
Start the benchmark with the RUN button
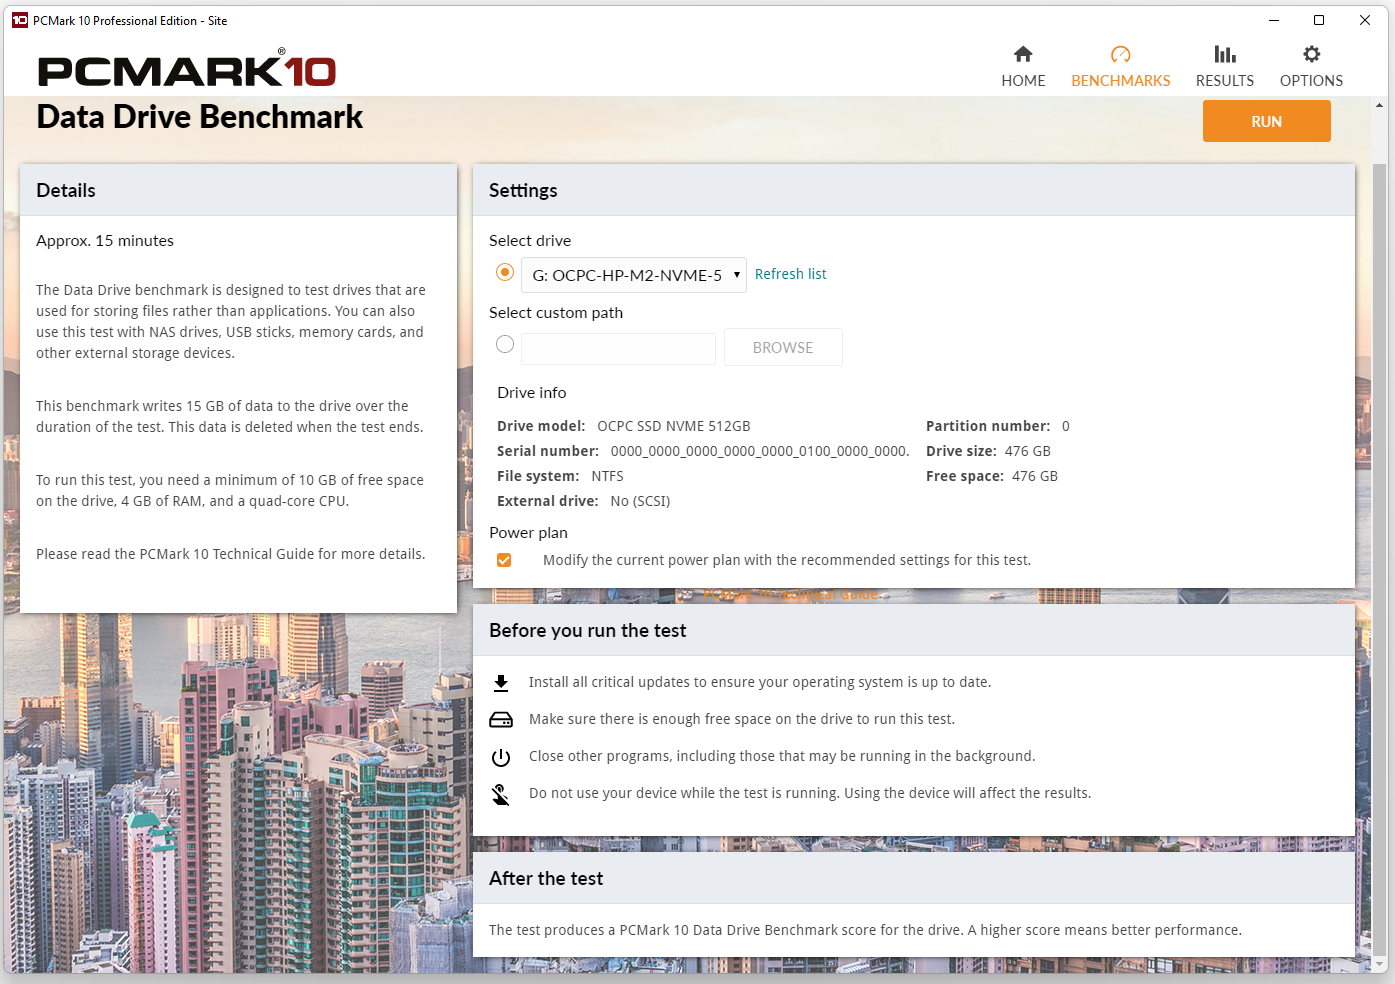pyautogui.click(x=1266, y=121)
